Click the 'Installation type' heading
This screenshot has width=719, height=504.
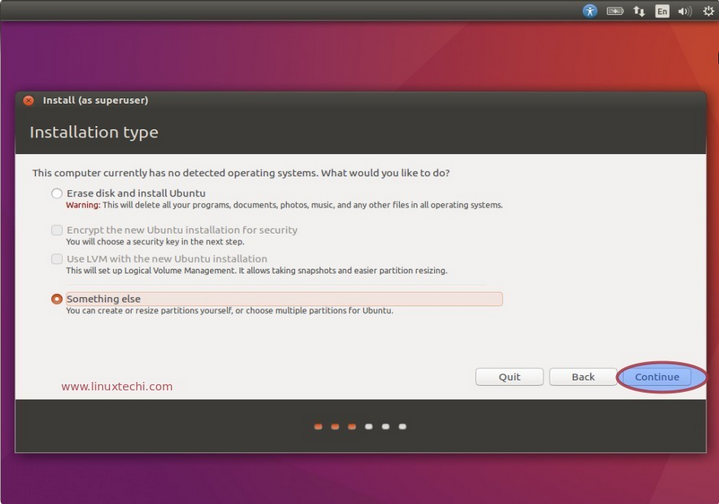click(x=94, y=133)
